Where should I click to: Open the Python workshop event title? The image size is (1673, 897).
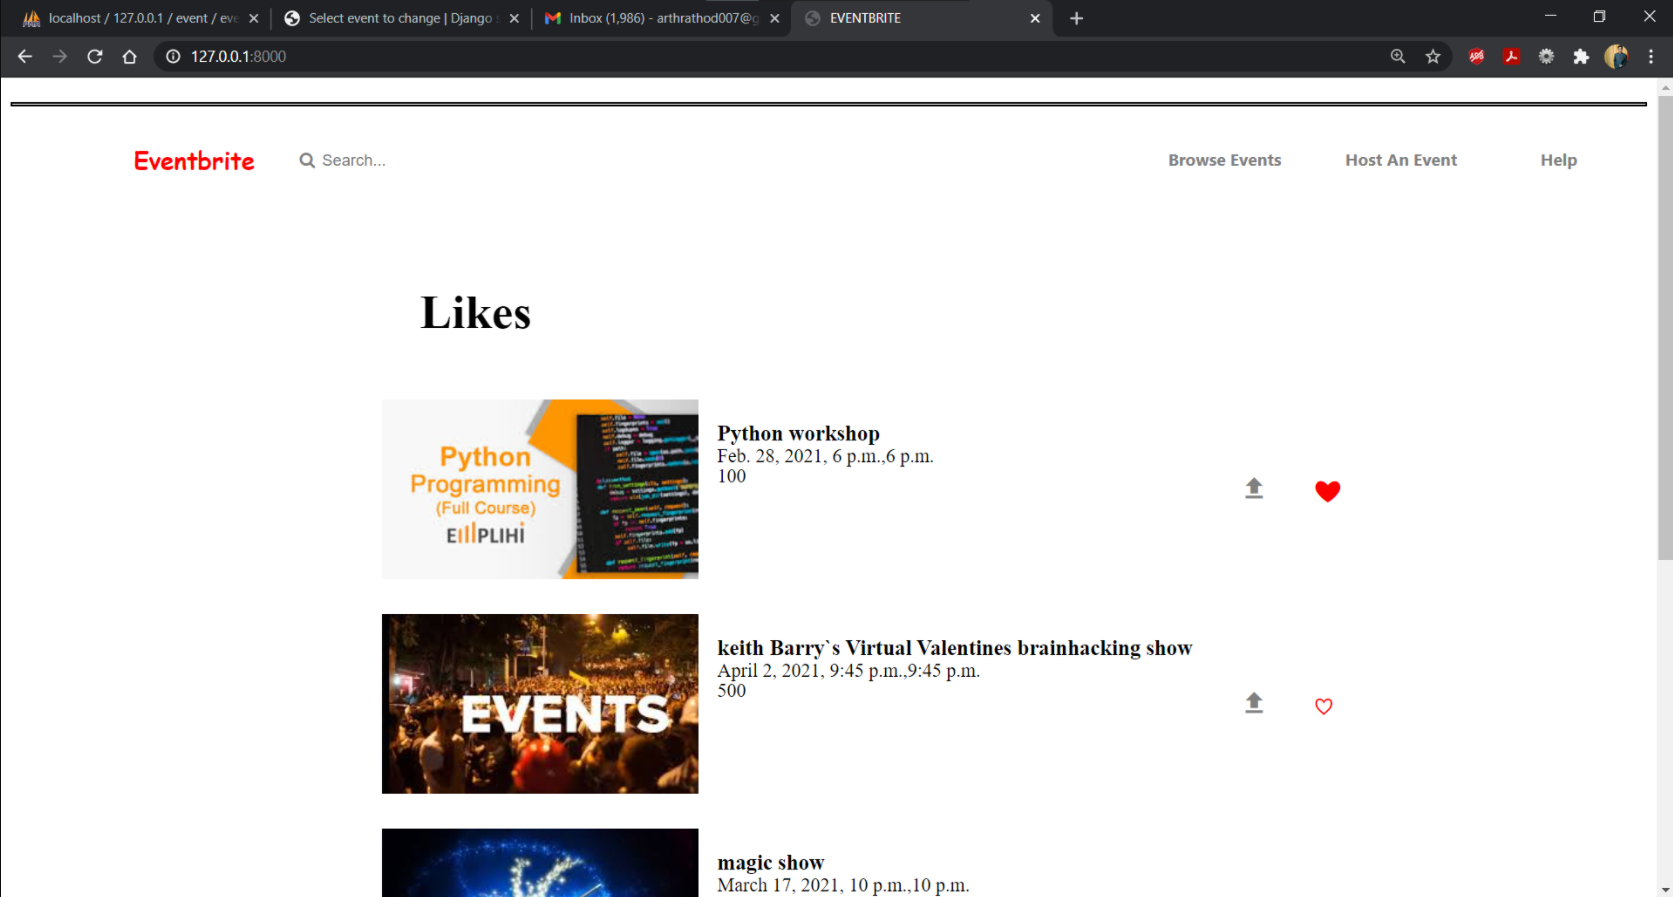(x=798, y=433)
